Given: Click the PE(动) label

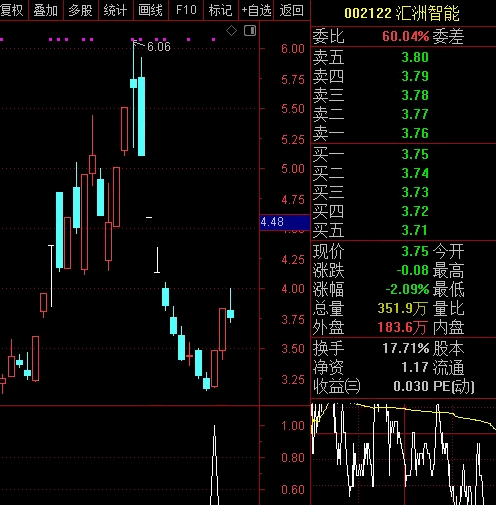Looking at the screenshot, I should [x=454, y=387].
